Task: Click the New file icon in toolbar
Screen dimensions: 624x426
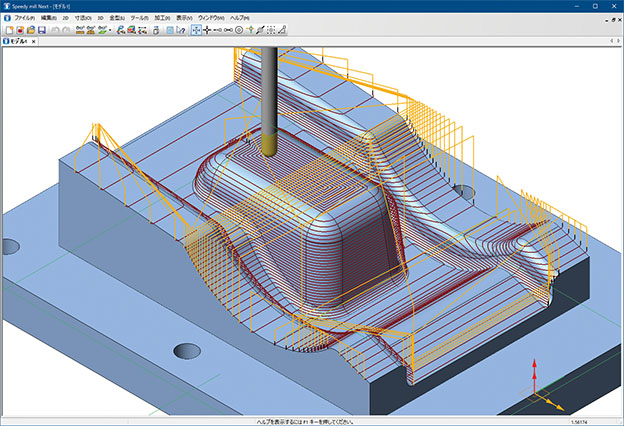Action: click(7, 31)
